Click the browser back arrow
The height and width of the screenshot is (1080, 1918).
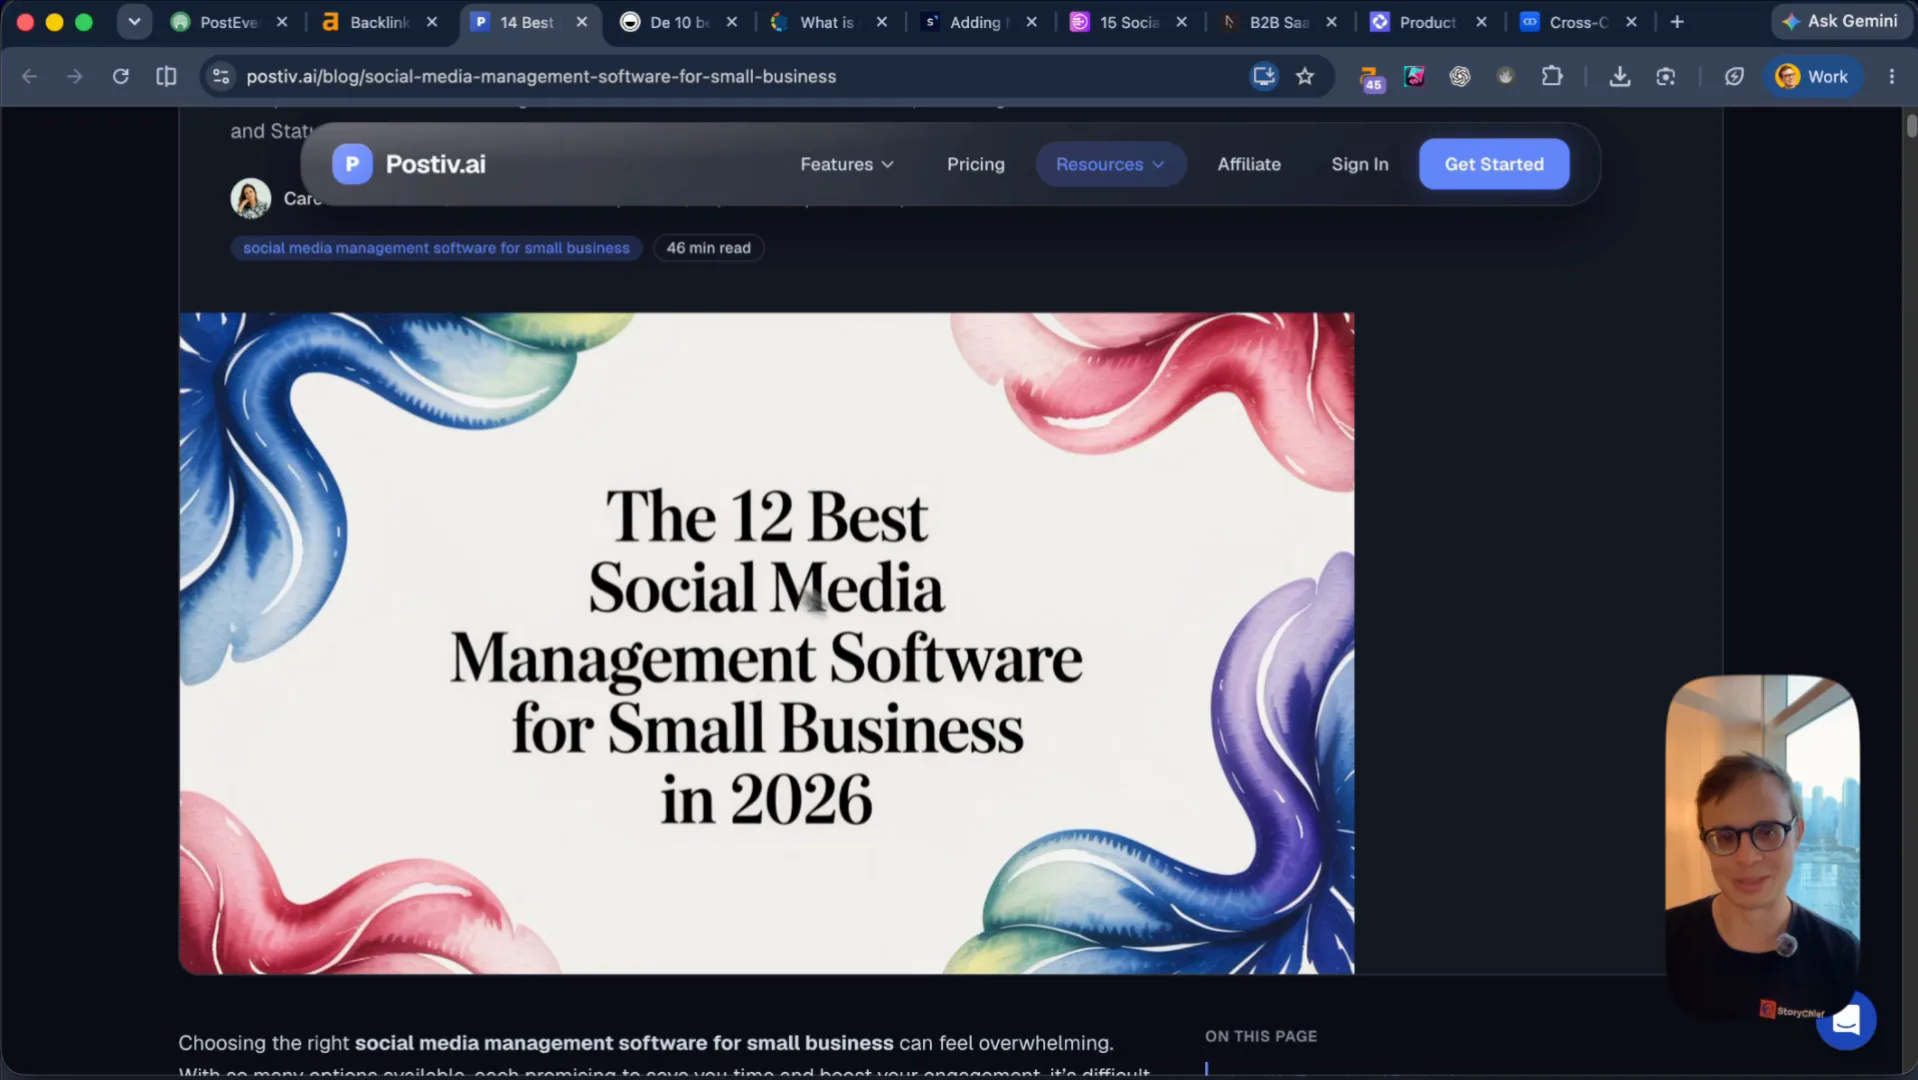[x=29, y=76]
